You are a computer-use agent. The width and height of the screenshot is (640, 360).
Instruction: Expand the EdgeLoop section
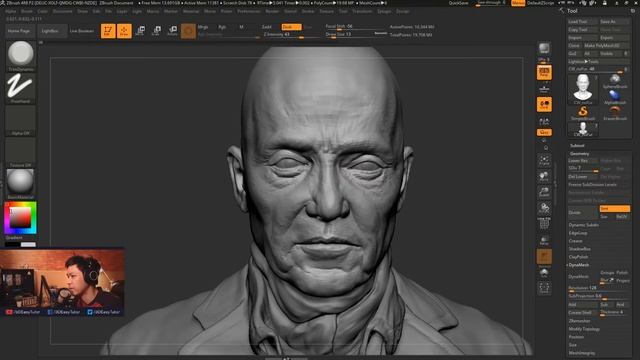tap(577, 233)
